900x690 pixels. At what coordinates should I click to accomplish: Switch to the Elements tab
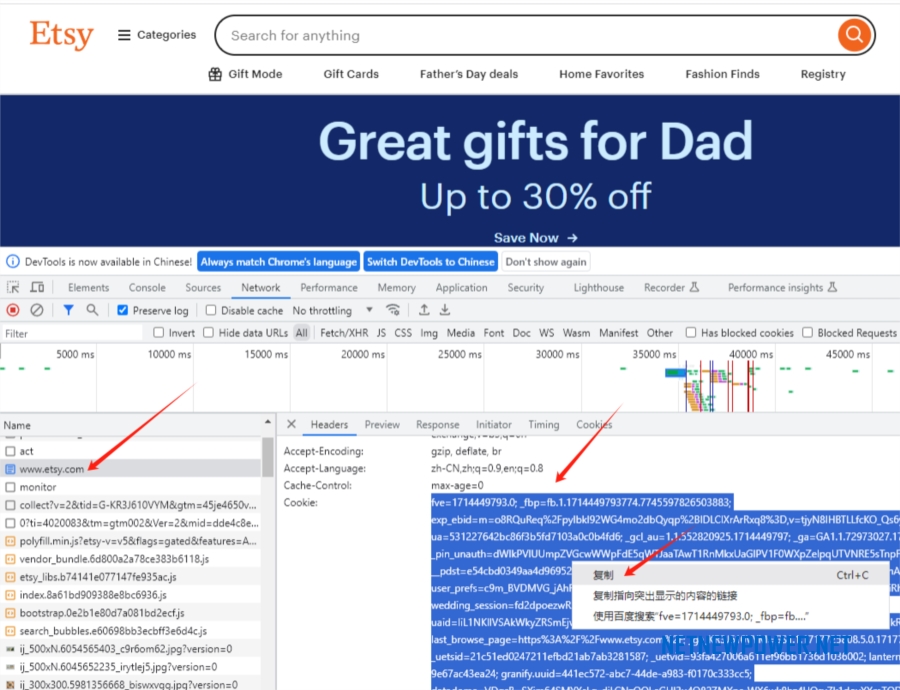88,288
